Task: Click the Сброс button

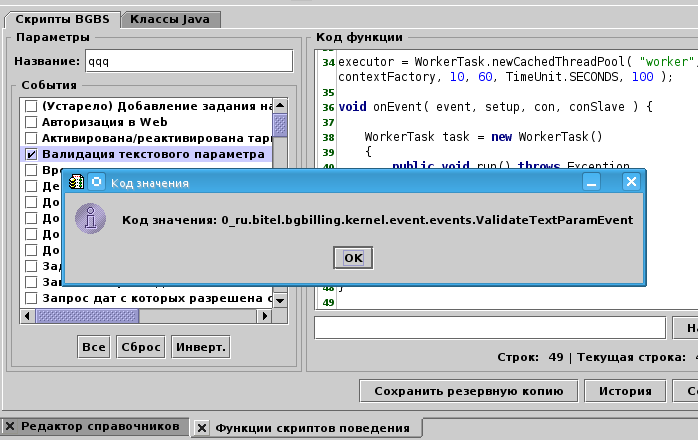Action: pos(141,347)
